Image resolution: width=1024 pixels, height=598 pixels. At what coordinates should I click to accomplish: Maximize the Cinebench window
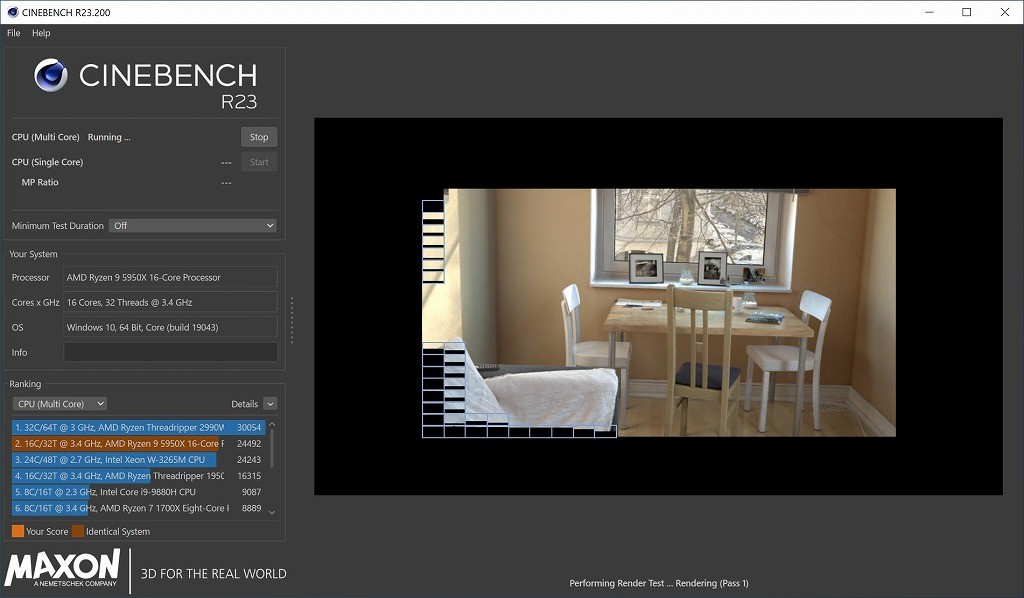[x=966, y=12]
